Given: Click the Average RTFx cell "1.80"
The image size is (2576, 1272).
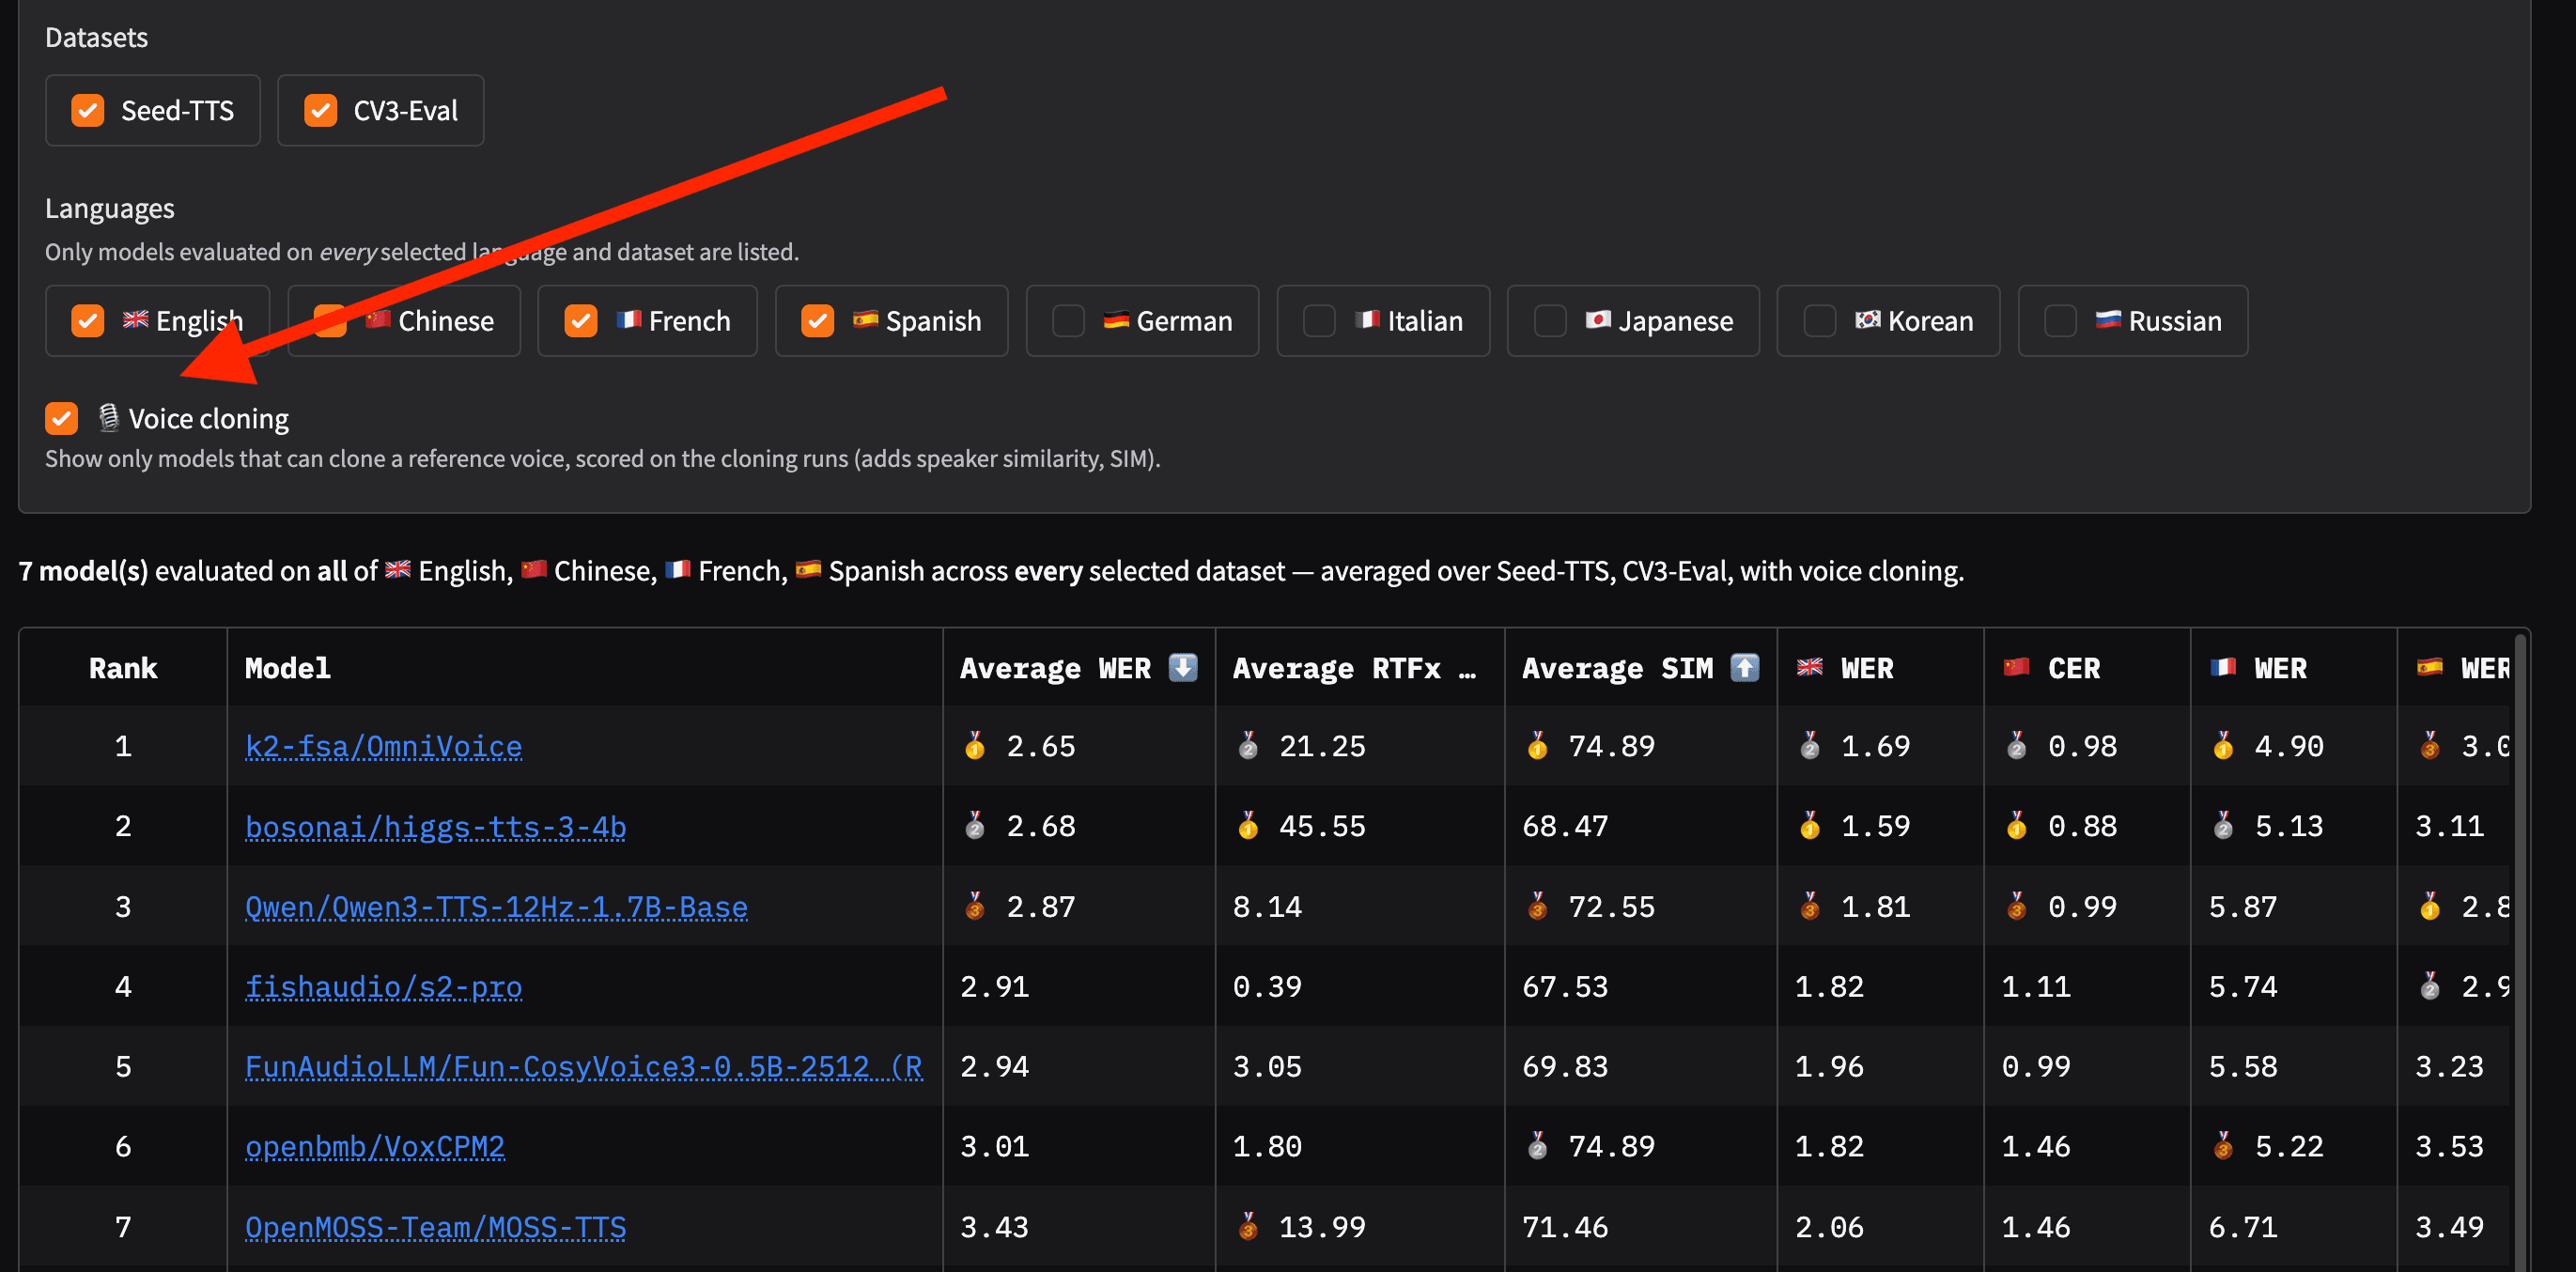Looking at the screenshot, I should tap(1267, 1146).
